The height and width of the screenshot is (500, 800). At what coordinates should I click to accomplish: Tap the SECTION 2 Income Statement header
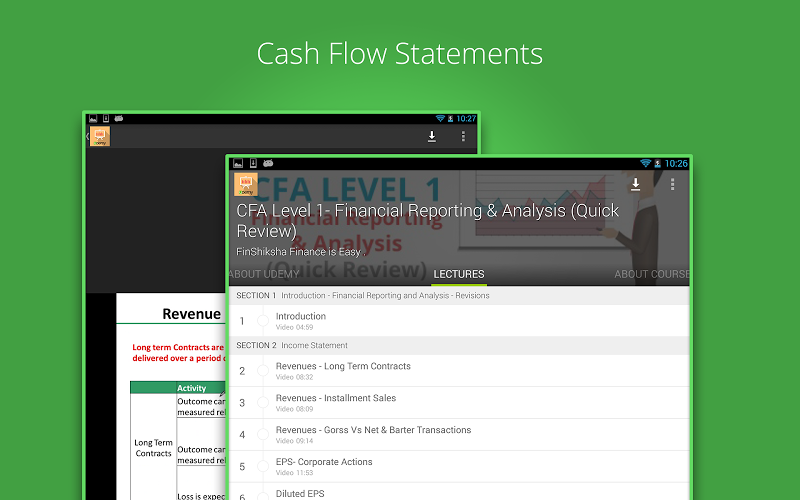[459, 345]
